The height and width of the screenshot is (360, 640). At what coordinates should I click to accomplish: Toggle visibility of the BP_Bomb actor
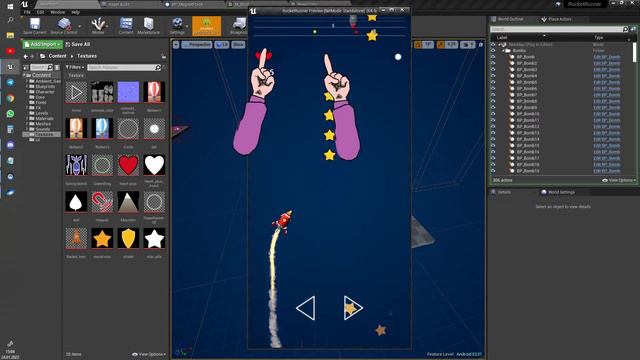493,57
